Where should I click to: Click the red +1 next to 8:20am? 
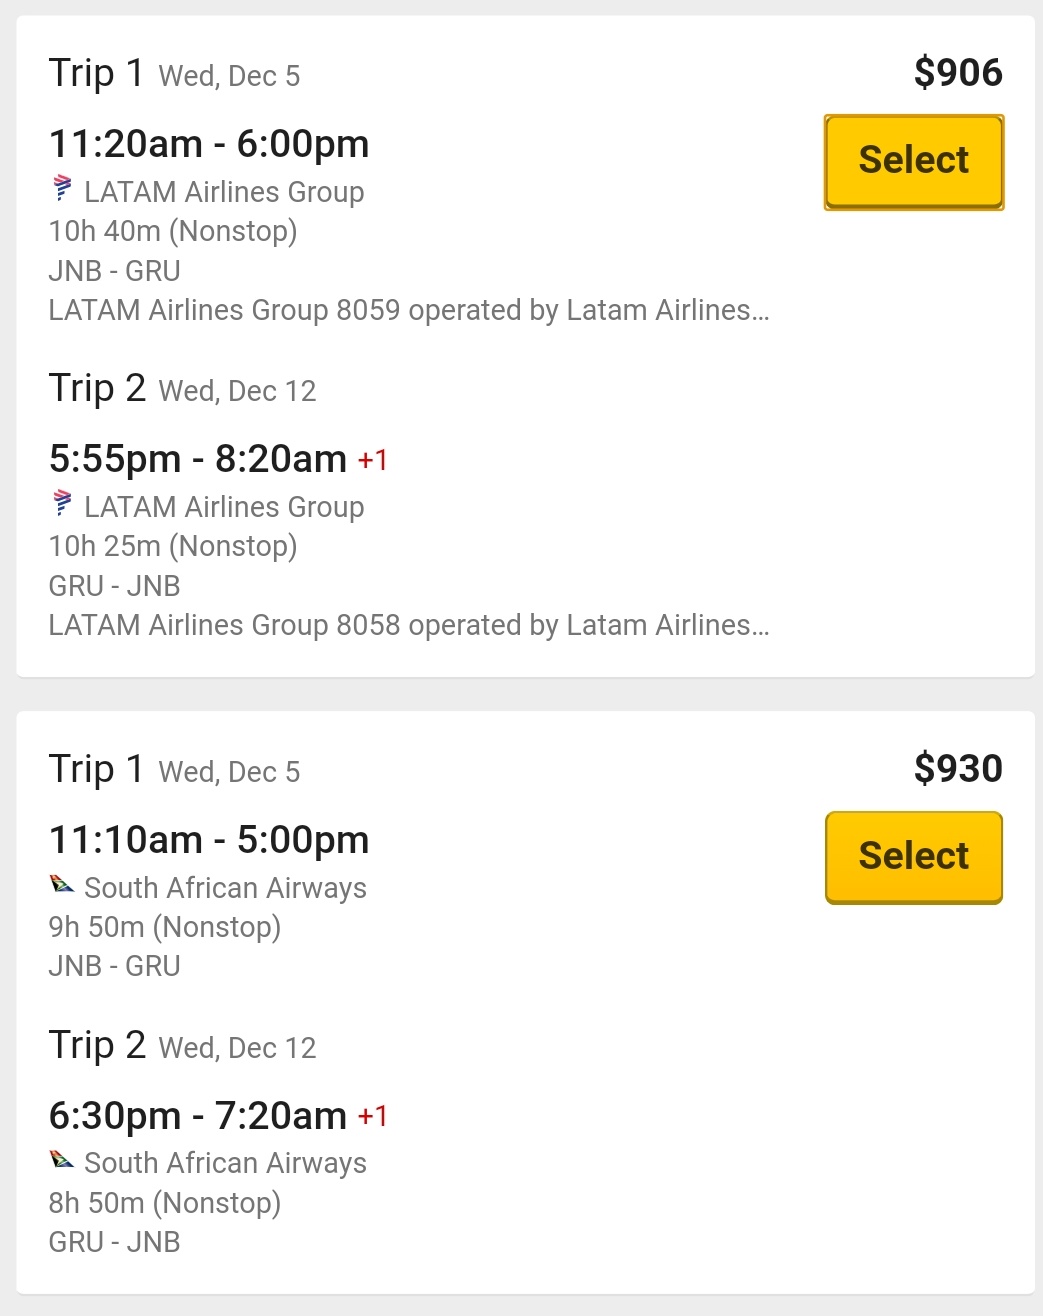point(373,460)
